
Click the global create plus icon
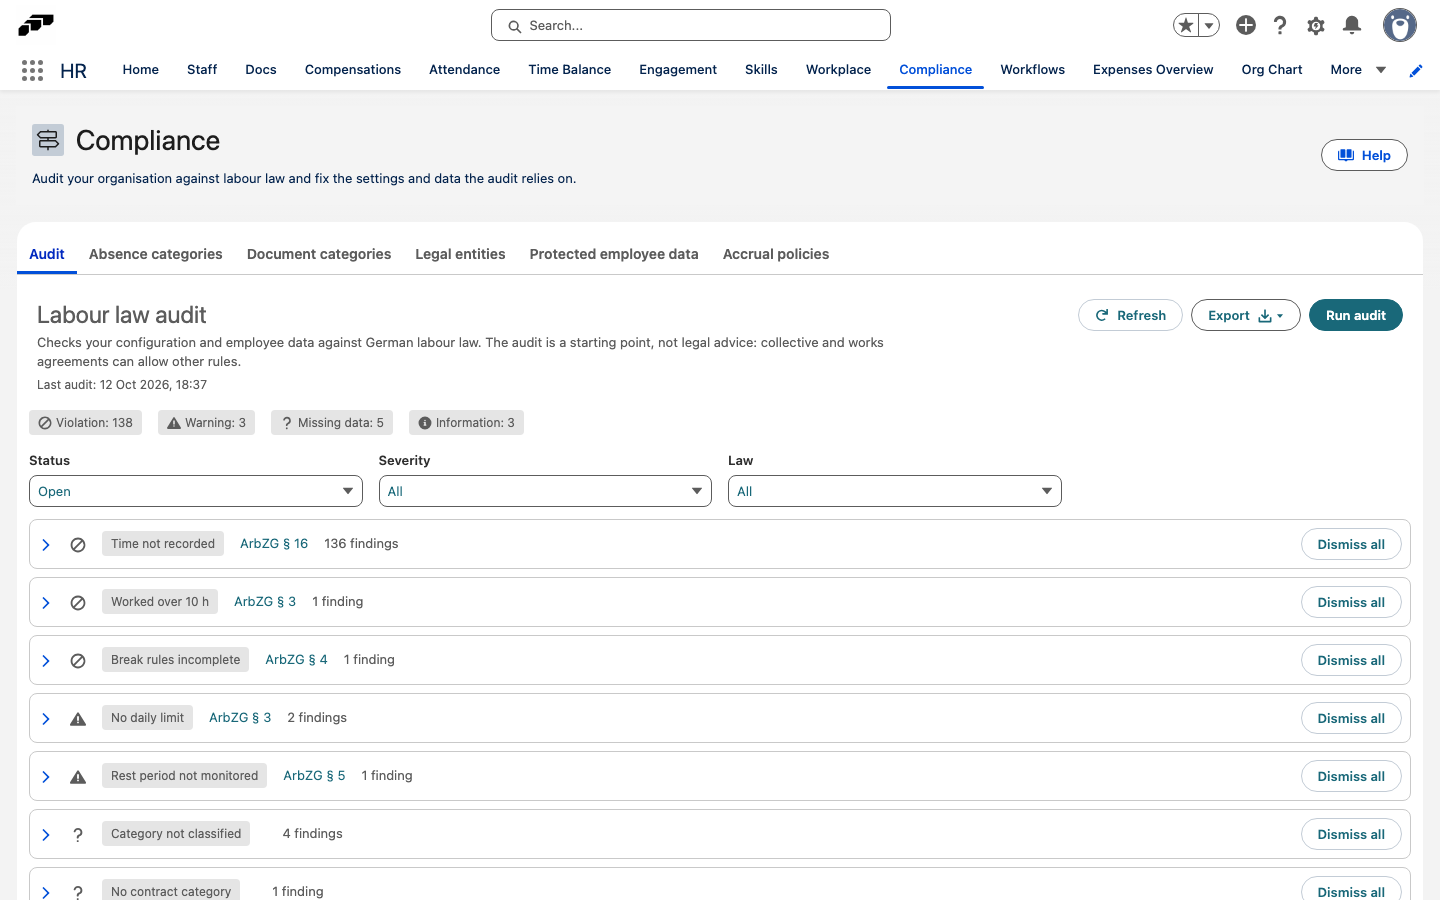click(x=1246, y=25)
